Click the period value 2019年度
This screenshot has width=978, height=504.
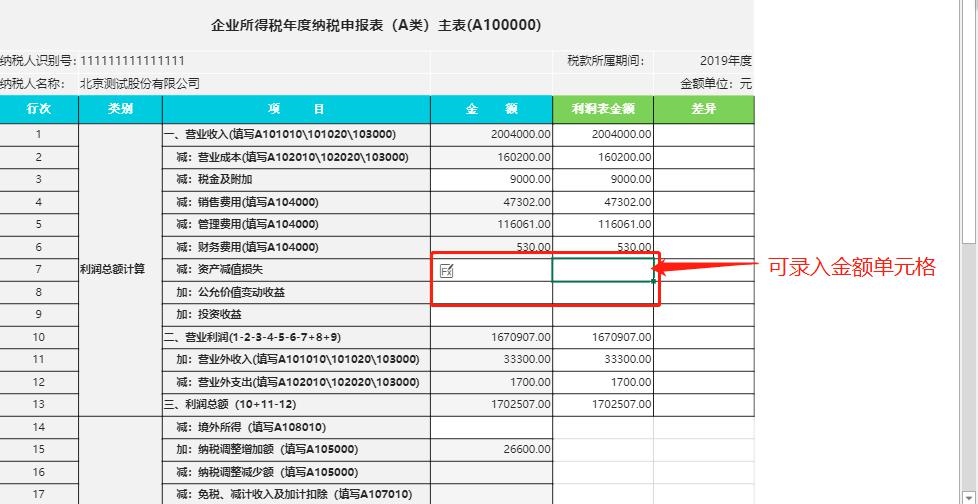[x=725, y=61]
